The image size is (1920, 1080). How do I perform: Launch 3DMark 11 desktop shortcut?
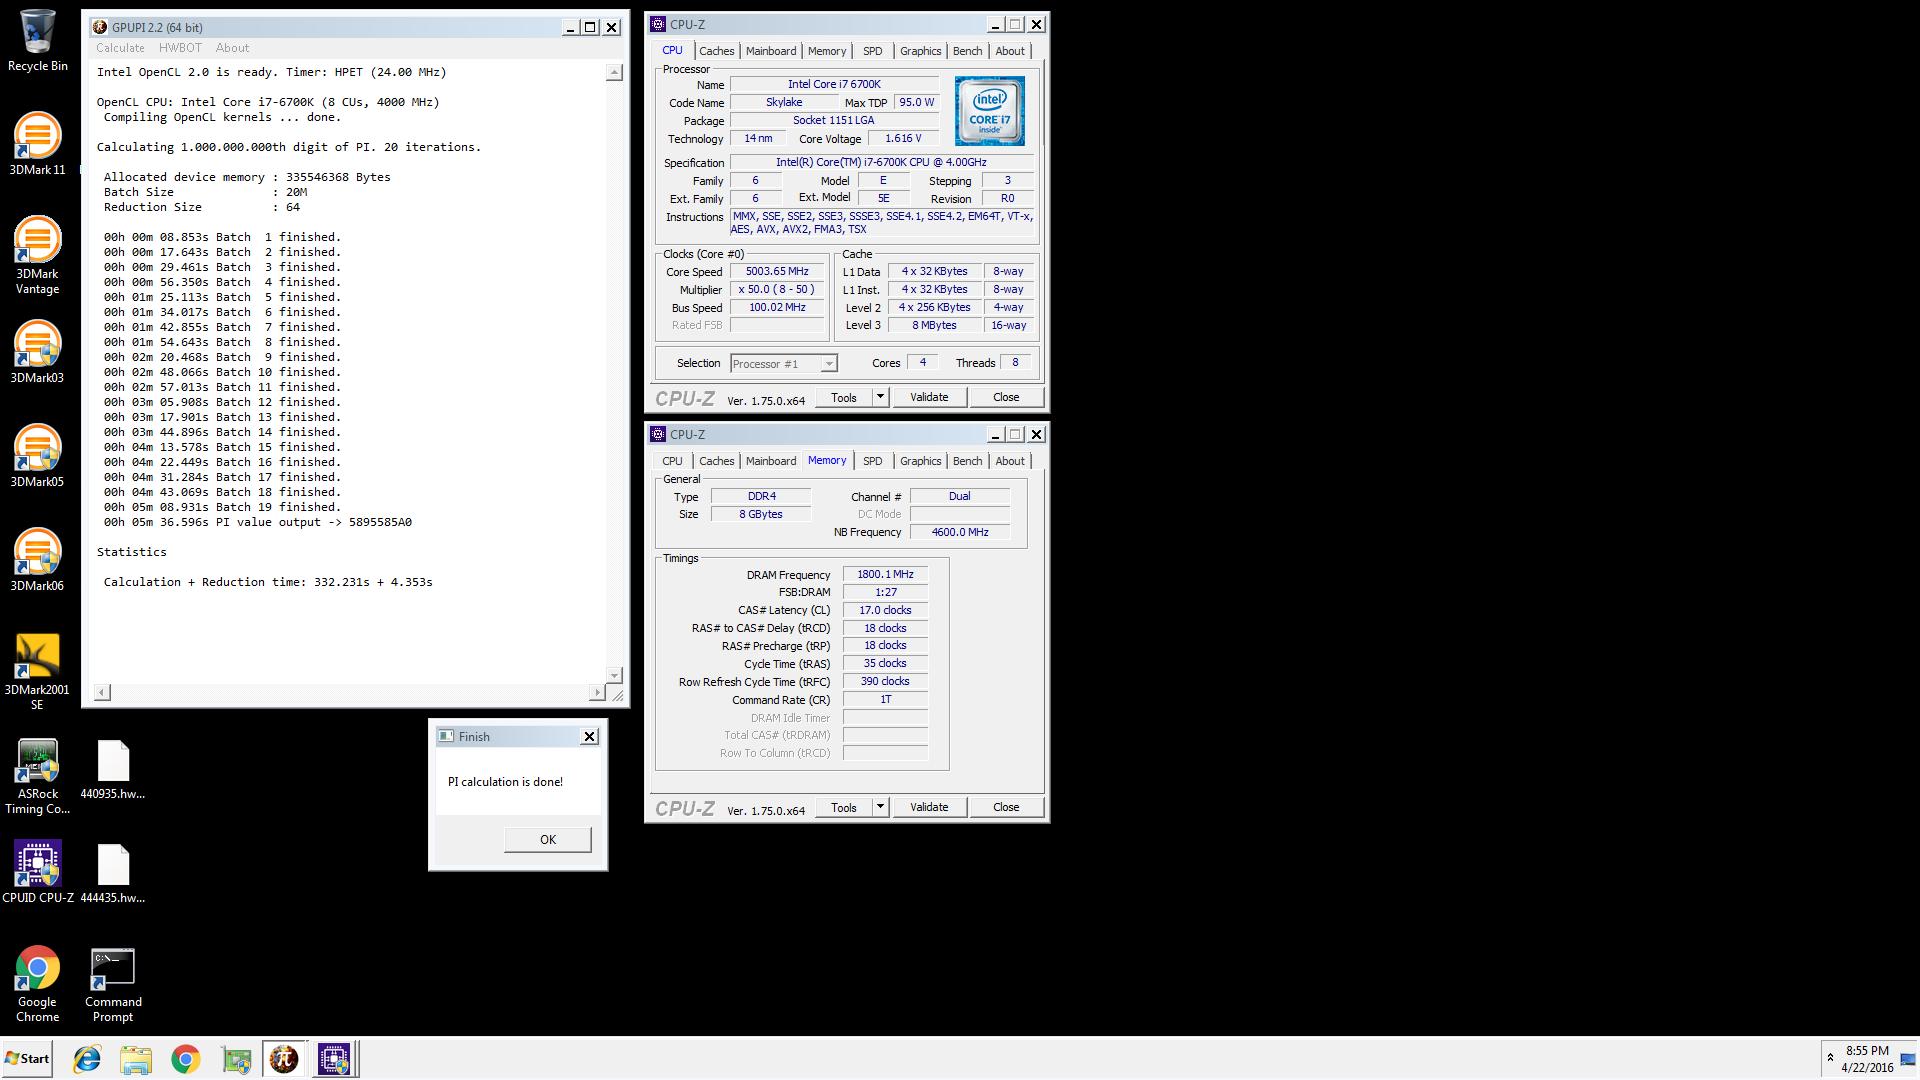pyautogui.click(x=37, y=144)
